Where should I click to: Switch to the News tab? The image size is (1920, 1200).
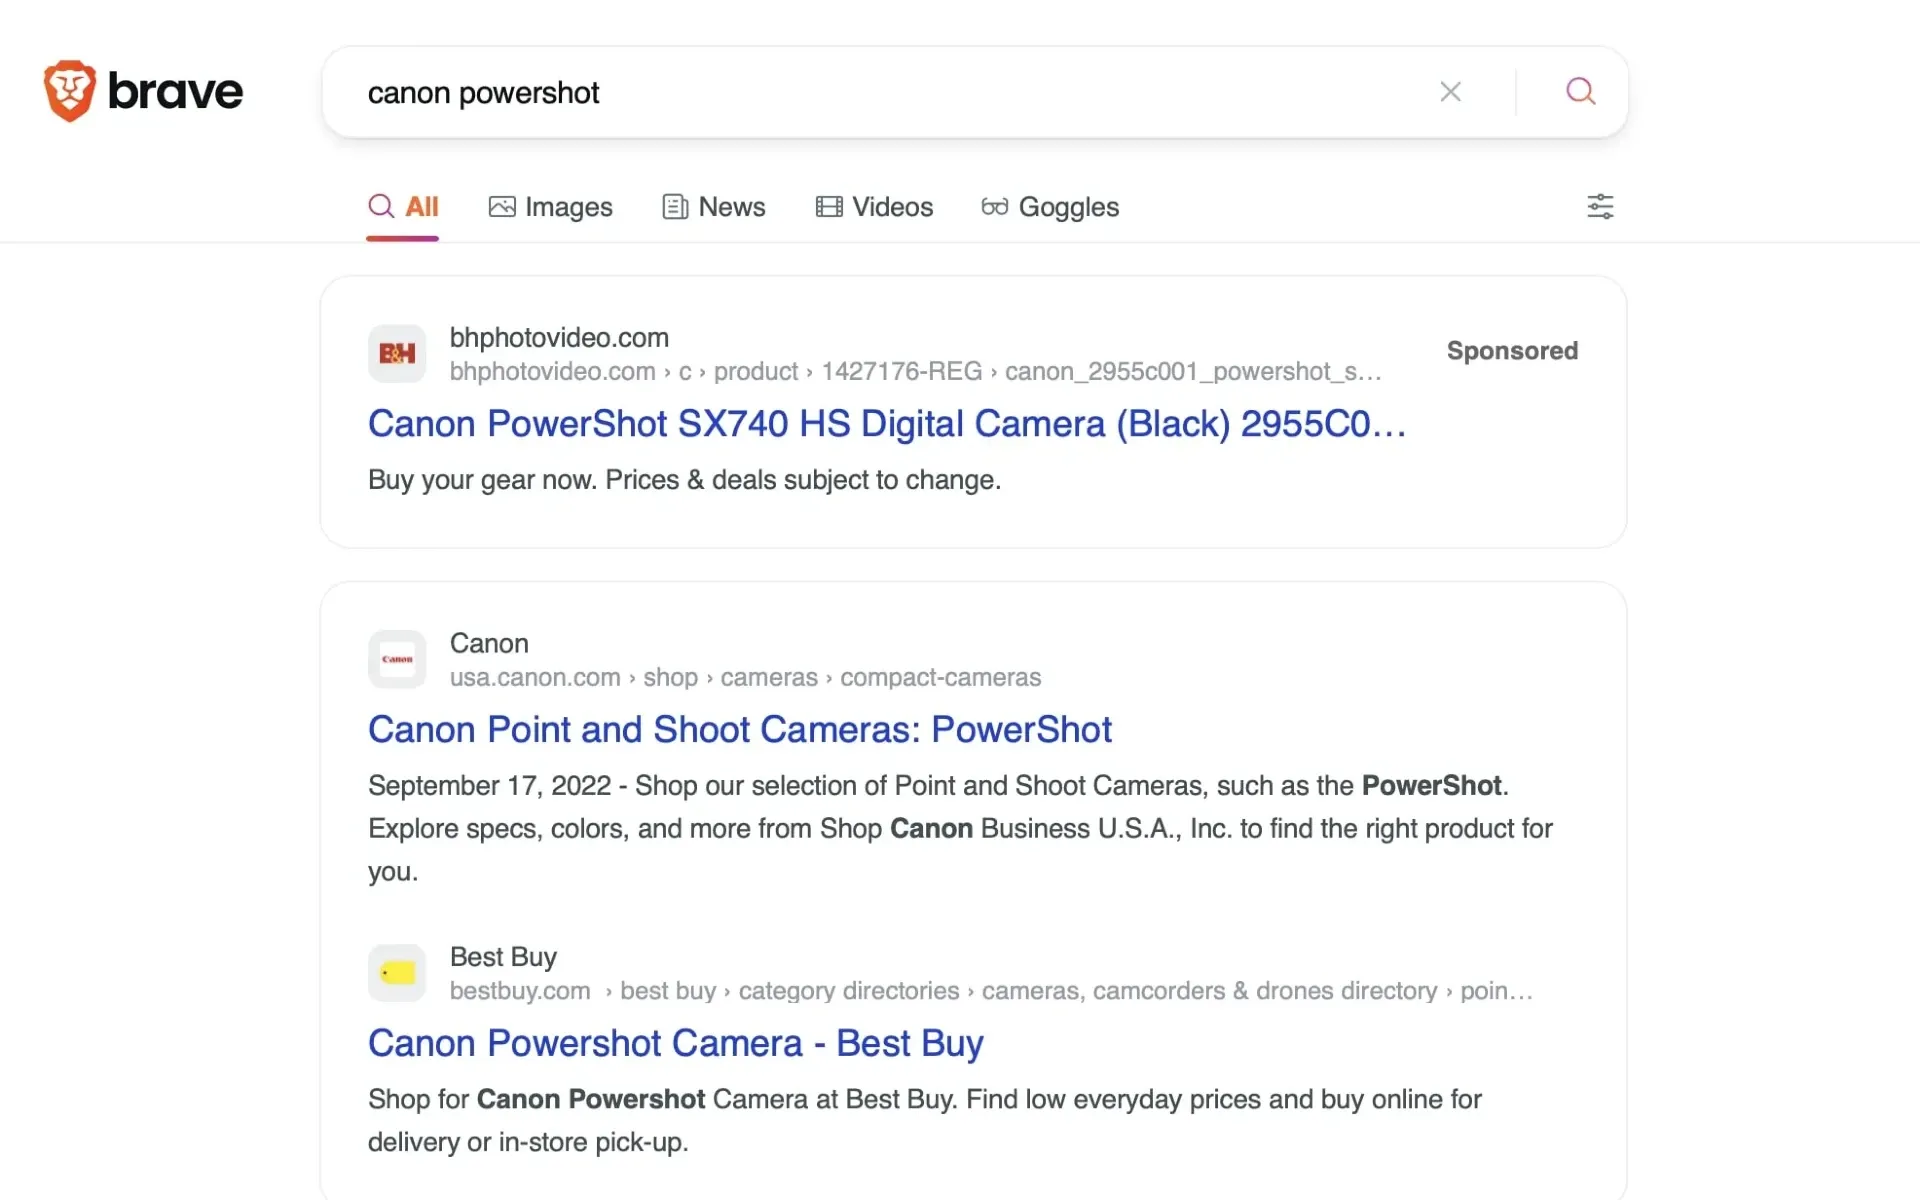(714, 207)
